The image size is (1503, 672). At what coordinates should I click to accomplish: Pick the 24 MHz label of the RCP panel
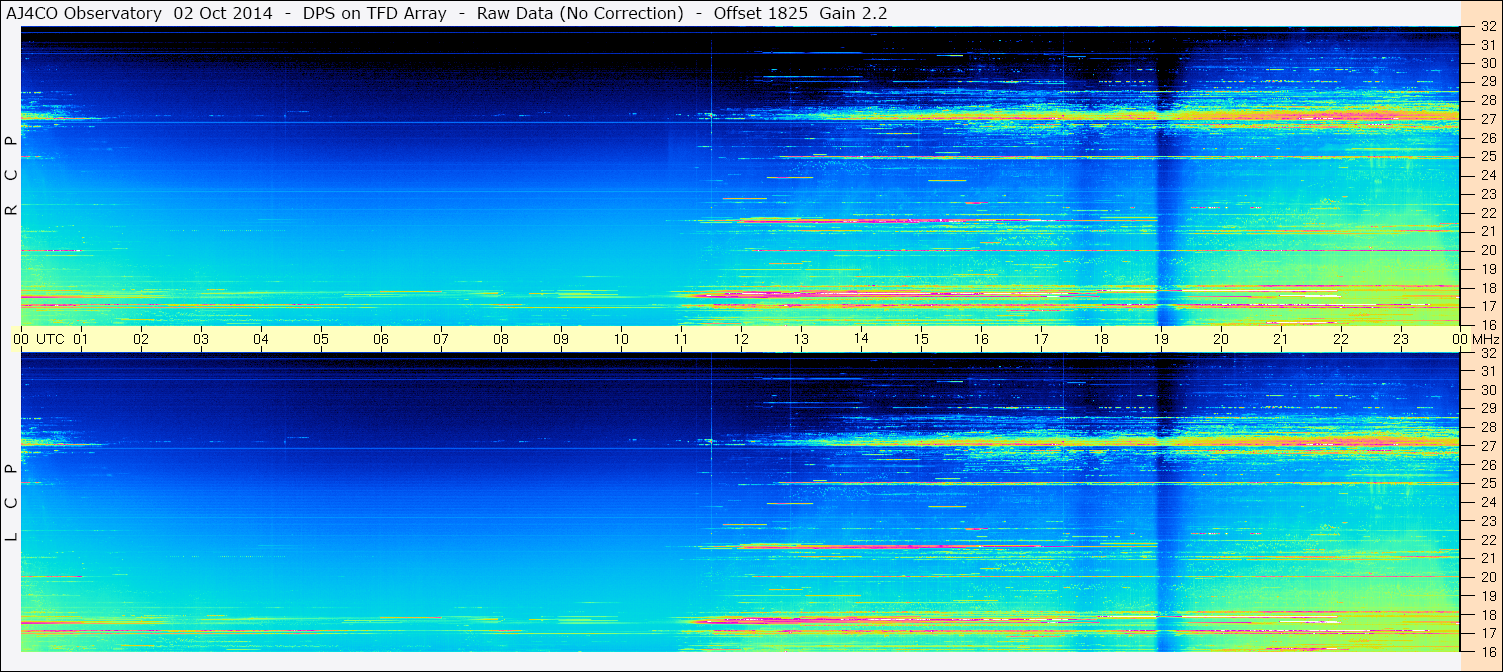tap(1488, 175)
